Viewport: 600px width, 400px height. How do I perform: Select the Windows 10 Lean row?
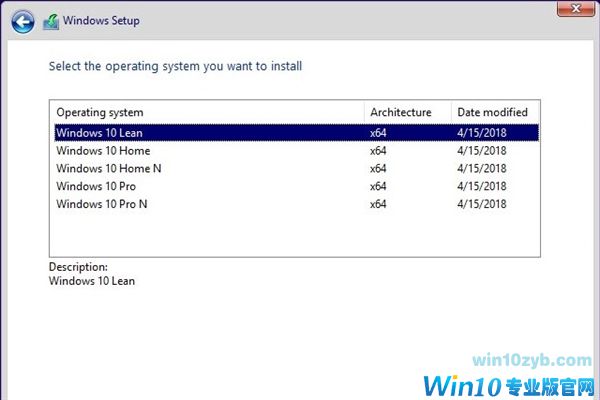click(x=297, y=133)
